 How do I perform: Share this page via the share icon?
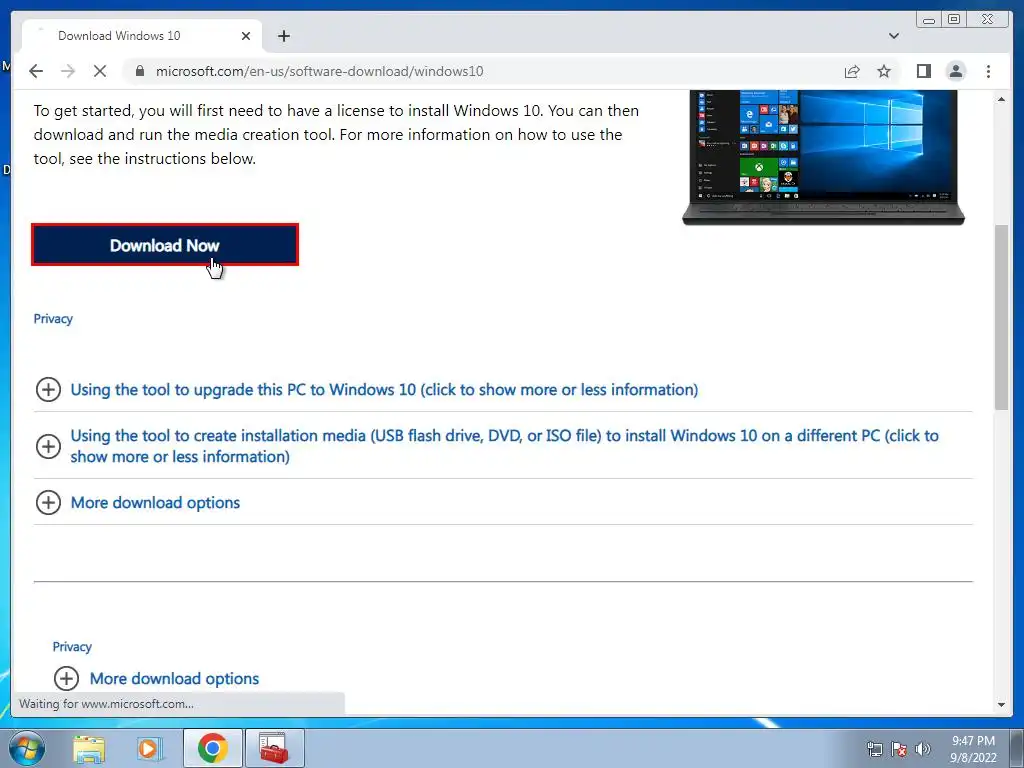852,71
